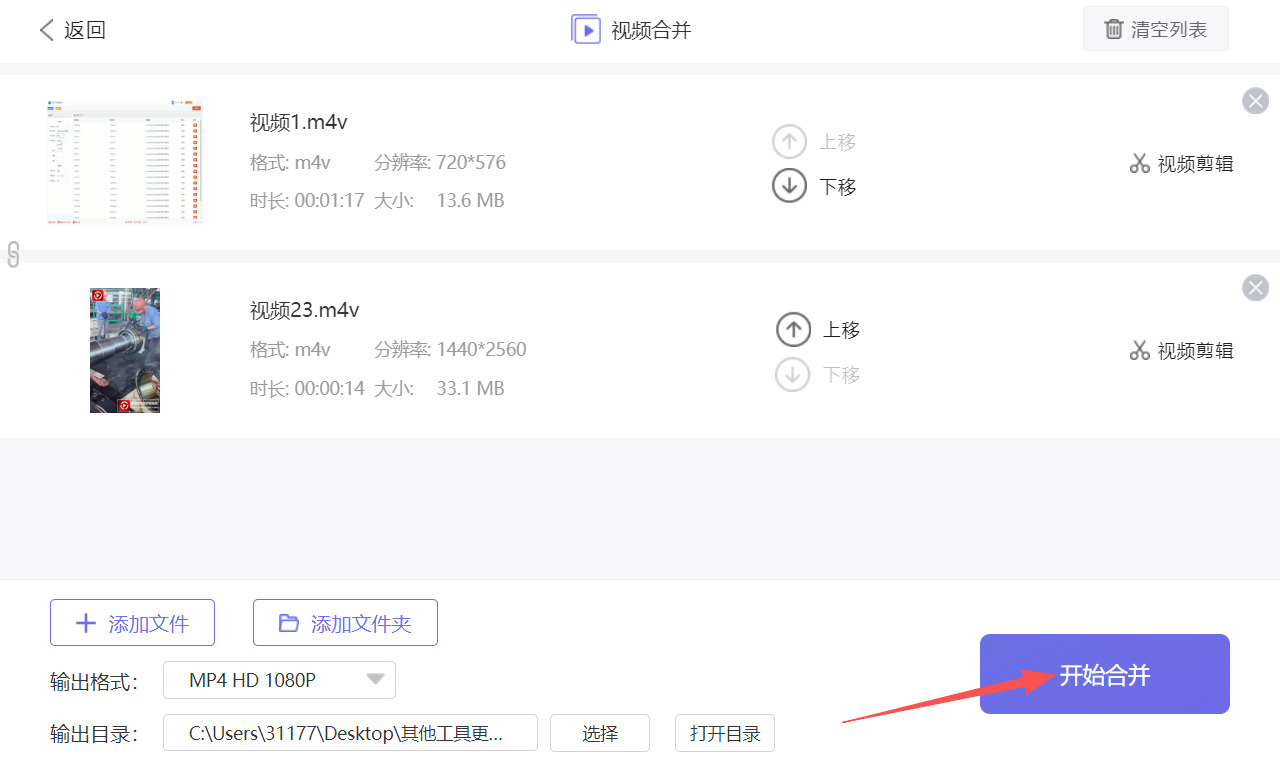
Task: Click 视频剪辑 text for 视频23.m4v
Action: click(x=1196, y=351)
